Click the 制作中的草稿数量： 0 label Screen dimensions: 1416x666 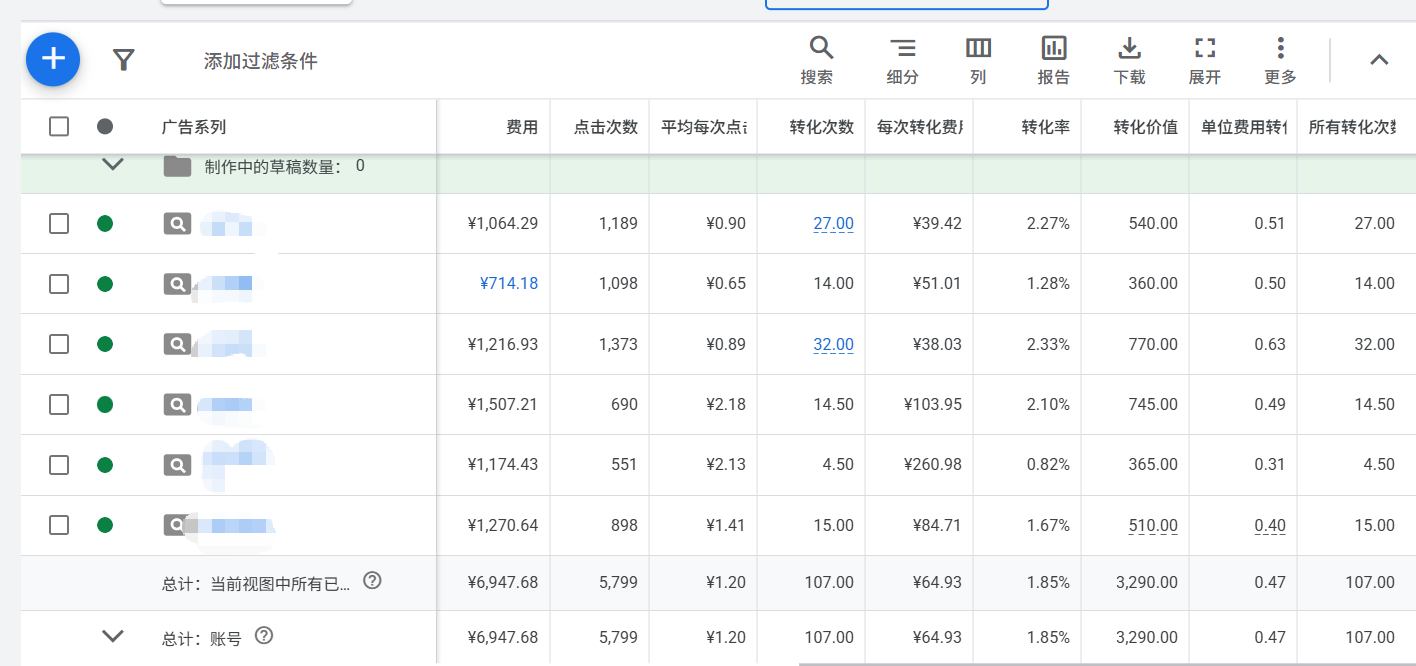(x=285, y=166)
